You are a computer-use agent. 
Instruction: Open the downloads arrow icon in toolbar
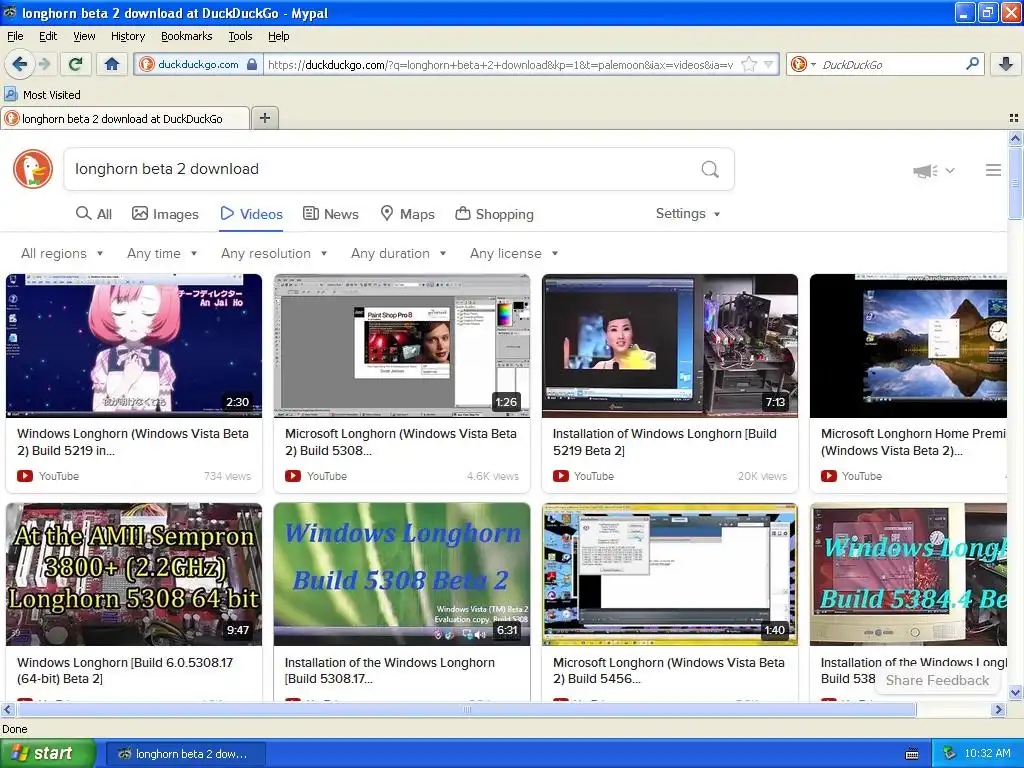[x=1006, y=64]
